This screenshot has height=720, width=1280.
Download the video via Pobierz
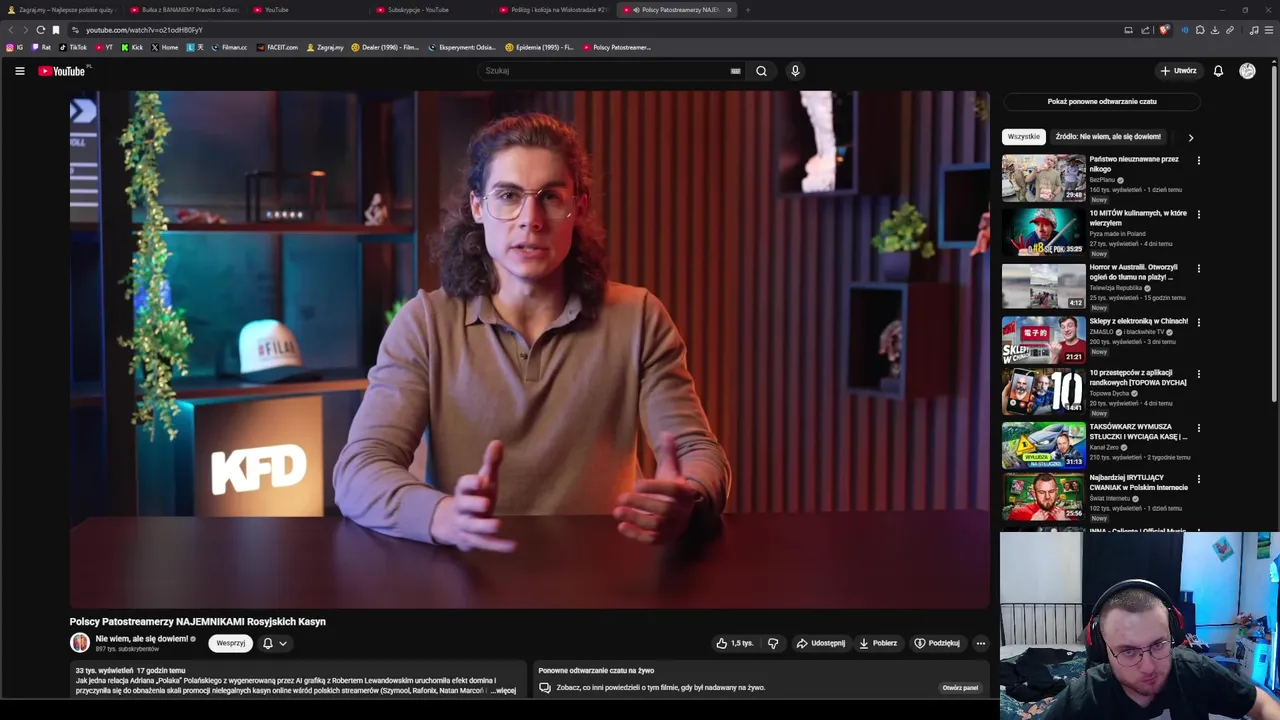click(x=878, y=643)
